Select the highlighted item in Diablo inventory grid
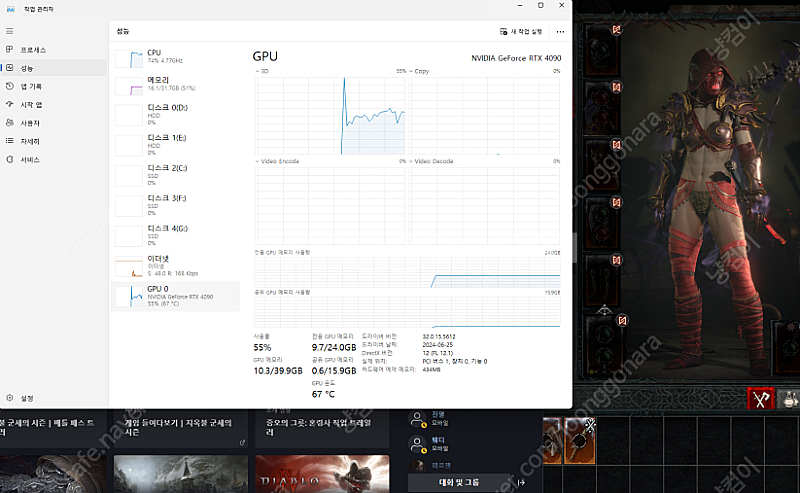 (580, 440)
